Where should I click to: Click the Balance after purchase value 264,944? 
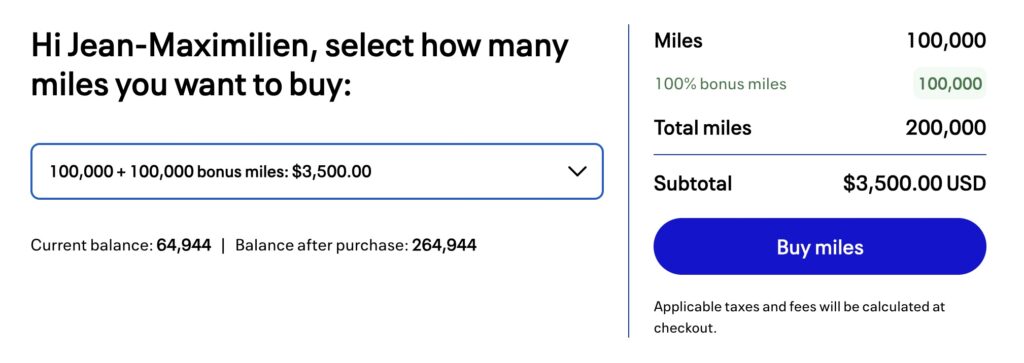tap(444, 245)
